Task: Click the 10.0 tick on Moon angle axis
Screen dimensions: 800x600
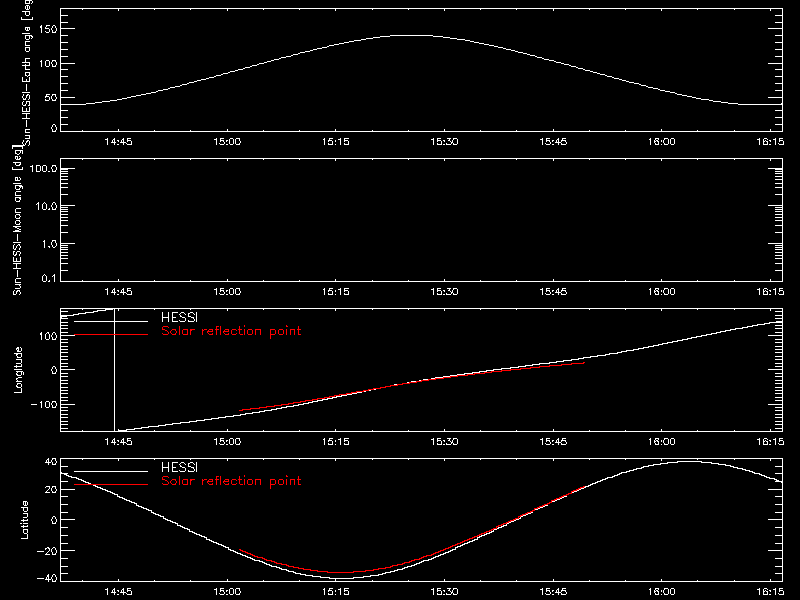Action: coord(46,207)
